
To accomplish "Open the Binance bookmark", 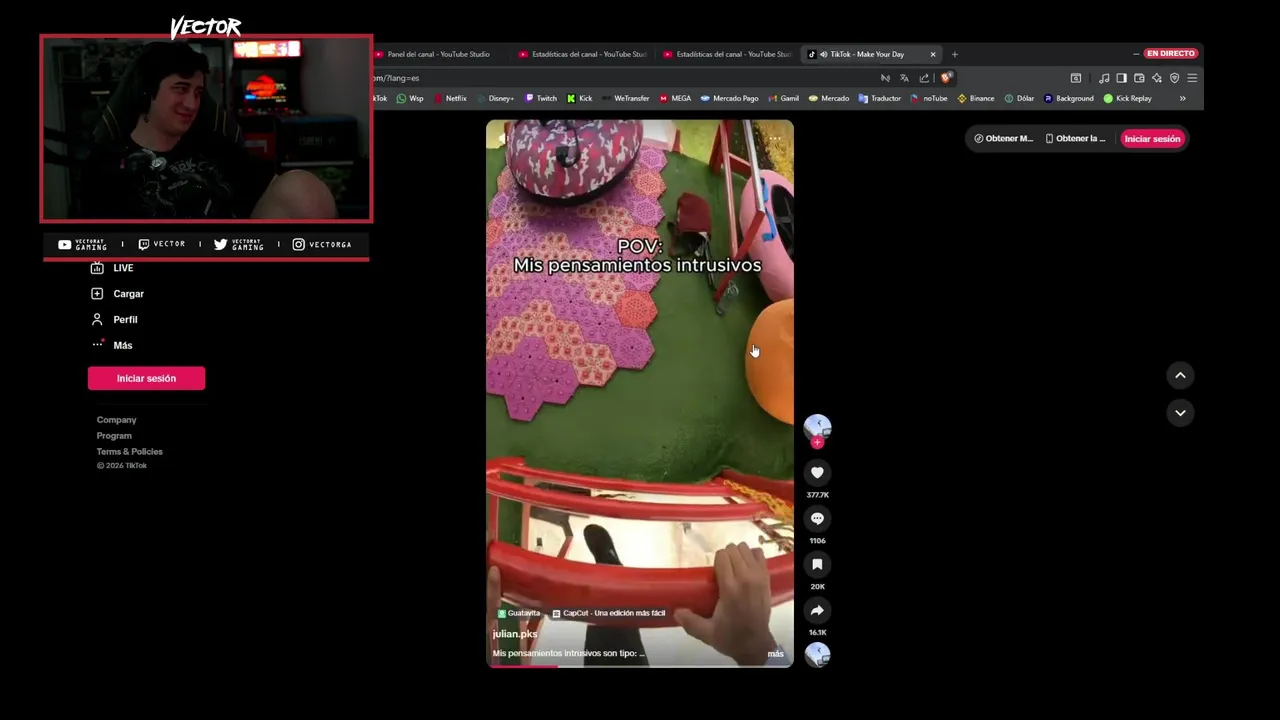I will 976,98.
